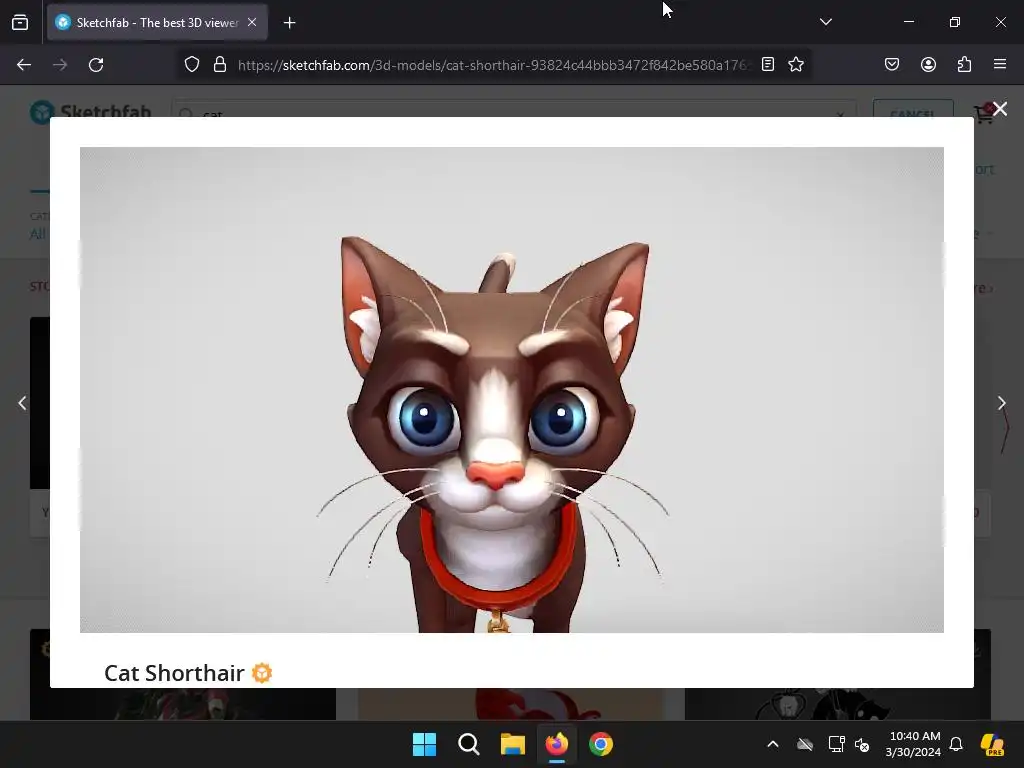Open a new browser tab
The width and height of the screenshot is (1024, 768).
[289, 23]
